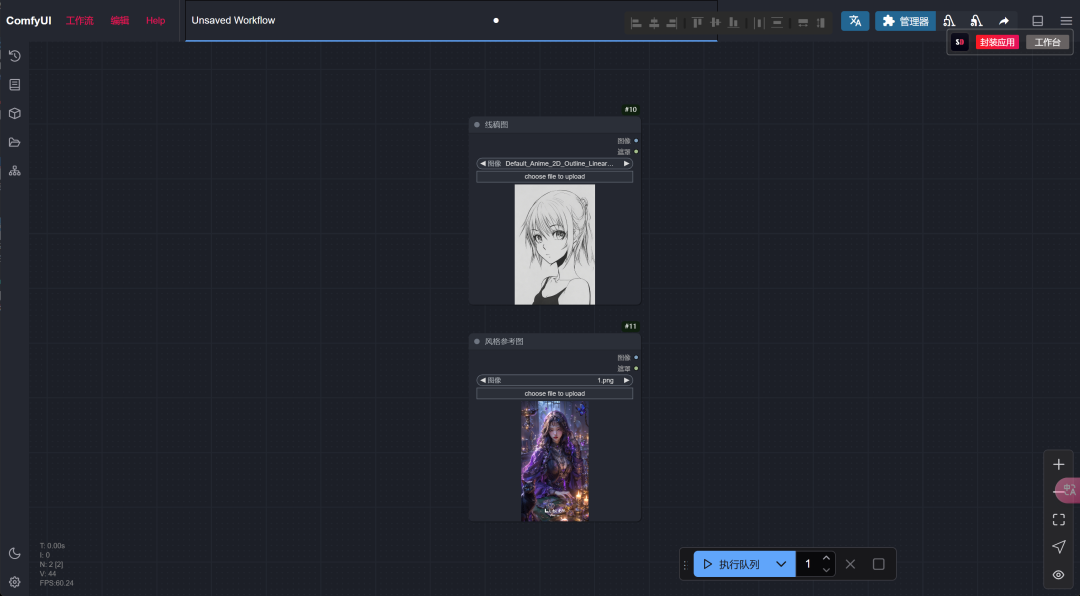The height and width of the screenshot is (596, 1080).
Task: Select the Unsaved Workflow tab
Action: 451,21
